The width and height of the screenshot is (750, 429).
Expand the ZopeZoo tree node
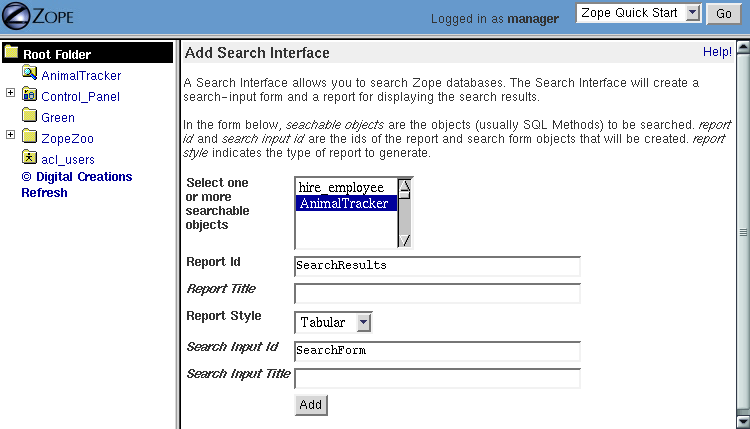point(10,135)
